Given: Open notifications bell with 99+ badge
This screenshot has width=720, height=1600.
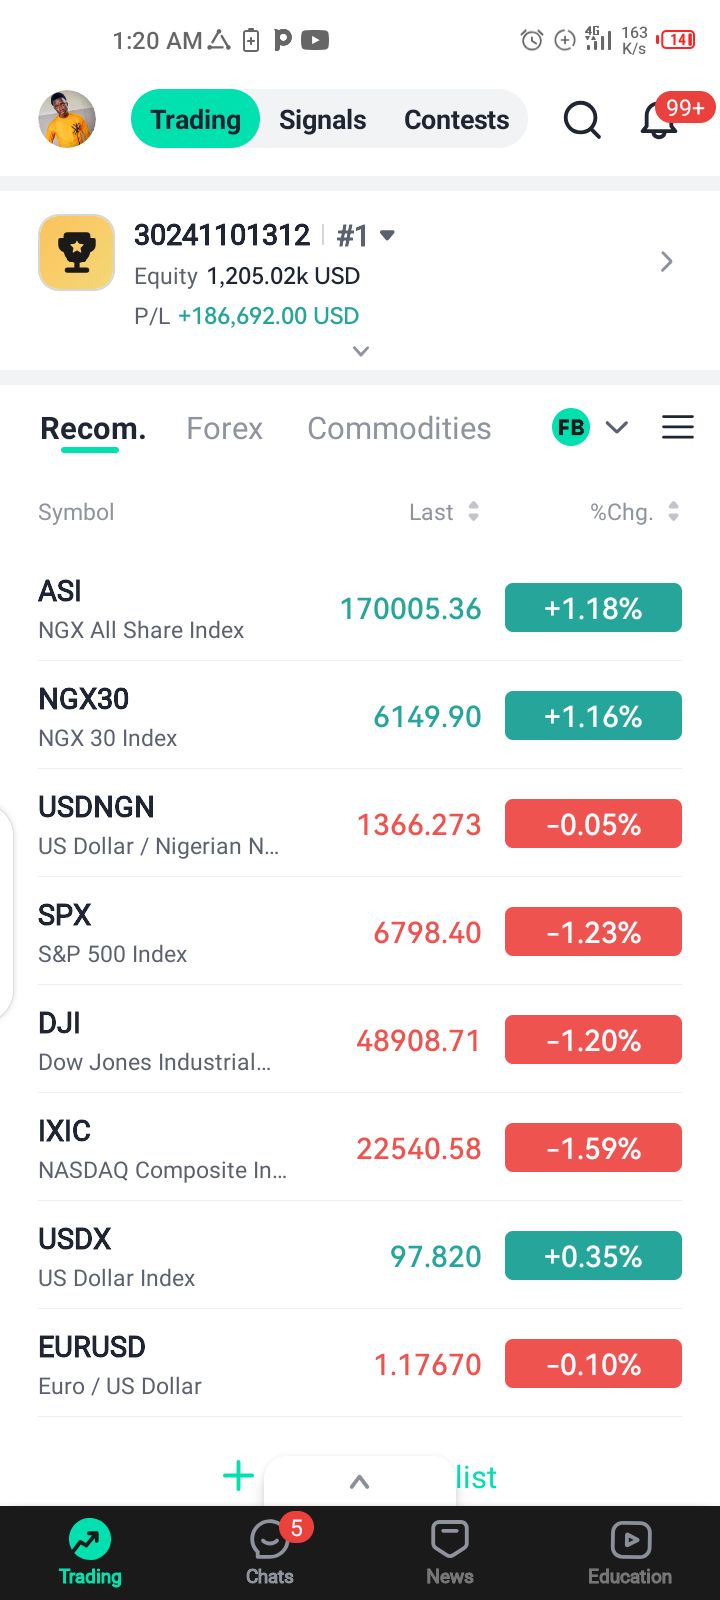Looking at the screenshot, I should pyautogui.click(x=660, y=121).
